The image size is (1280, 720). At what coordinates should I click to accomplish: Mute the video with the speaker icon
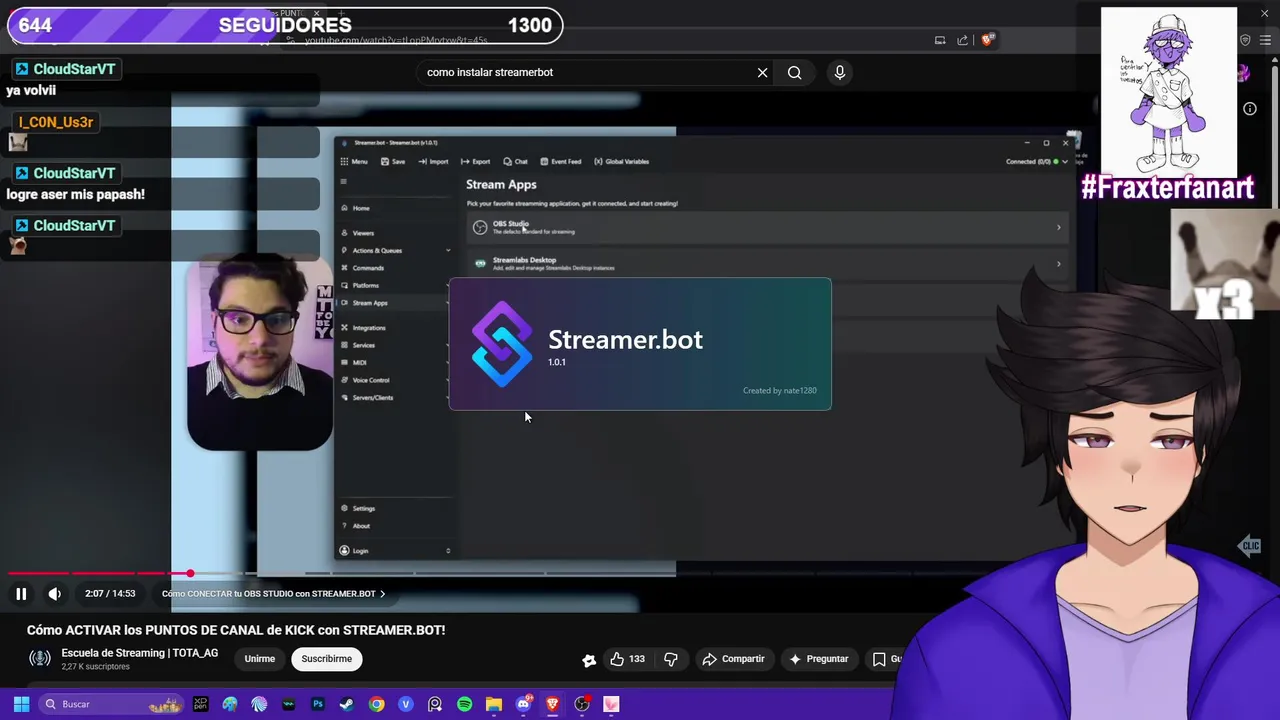pyautogui.click(x=55, y=594)
